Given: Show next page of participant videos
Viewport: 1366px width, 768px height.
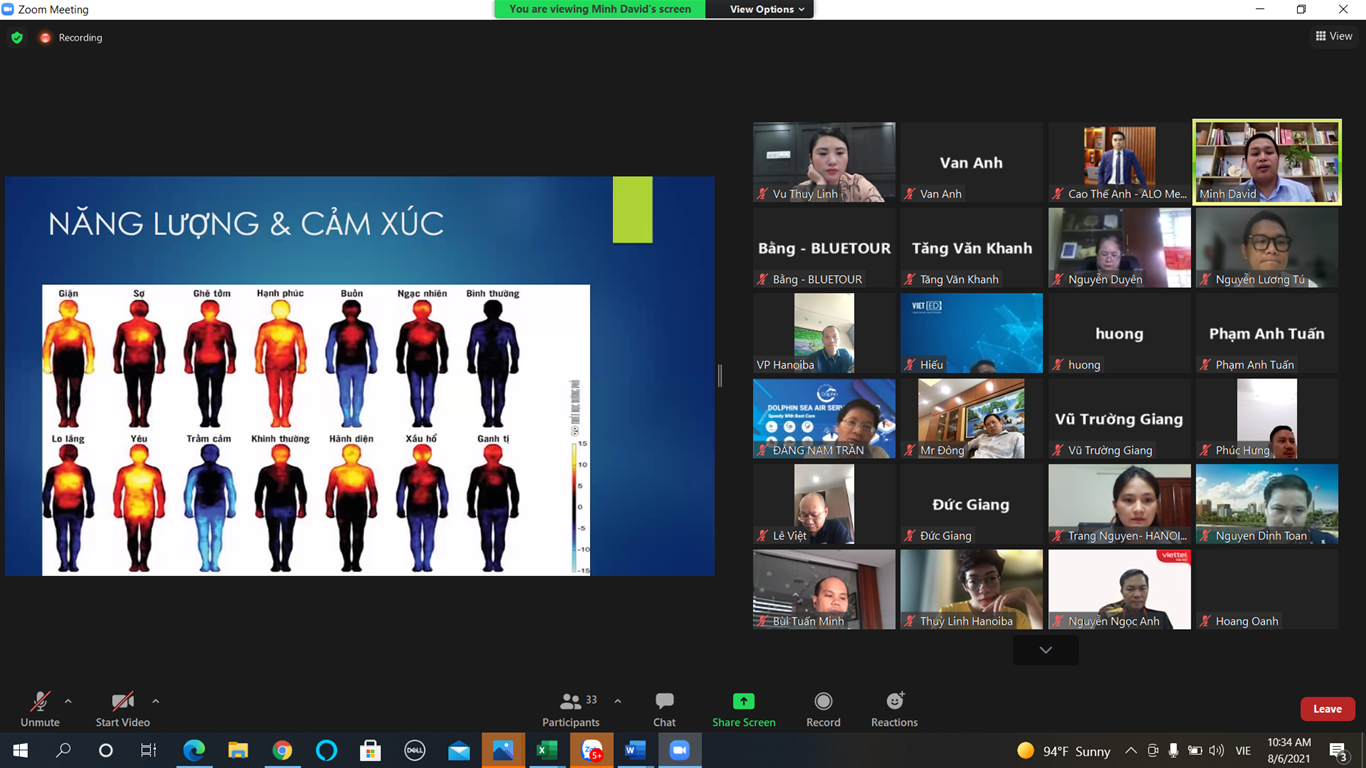Looking at the screenshot, I should [1045, 650].
